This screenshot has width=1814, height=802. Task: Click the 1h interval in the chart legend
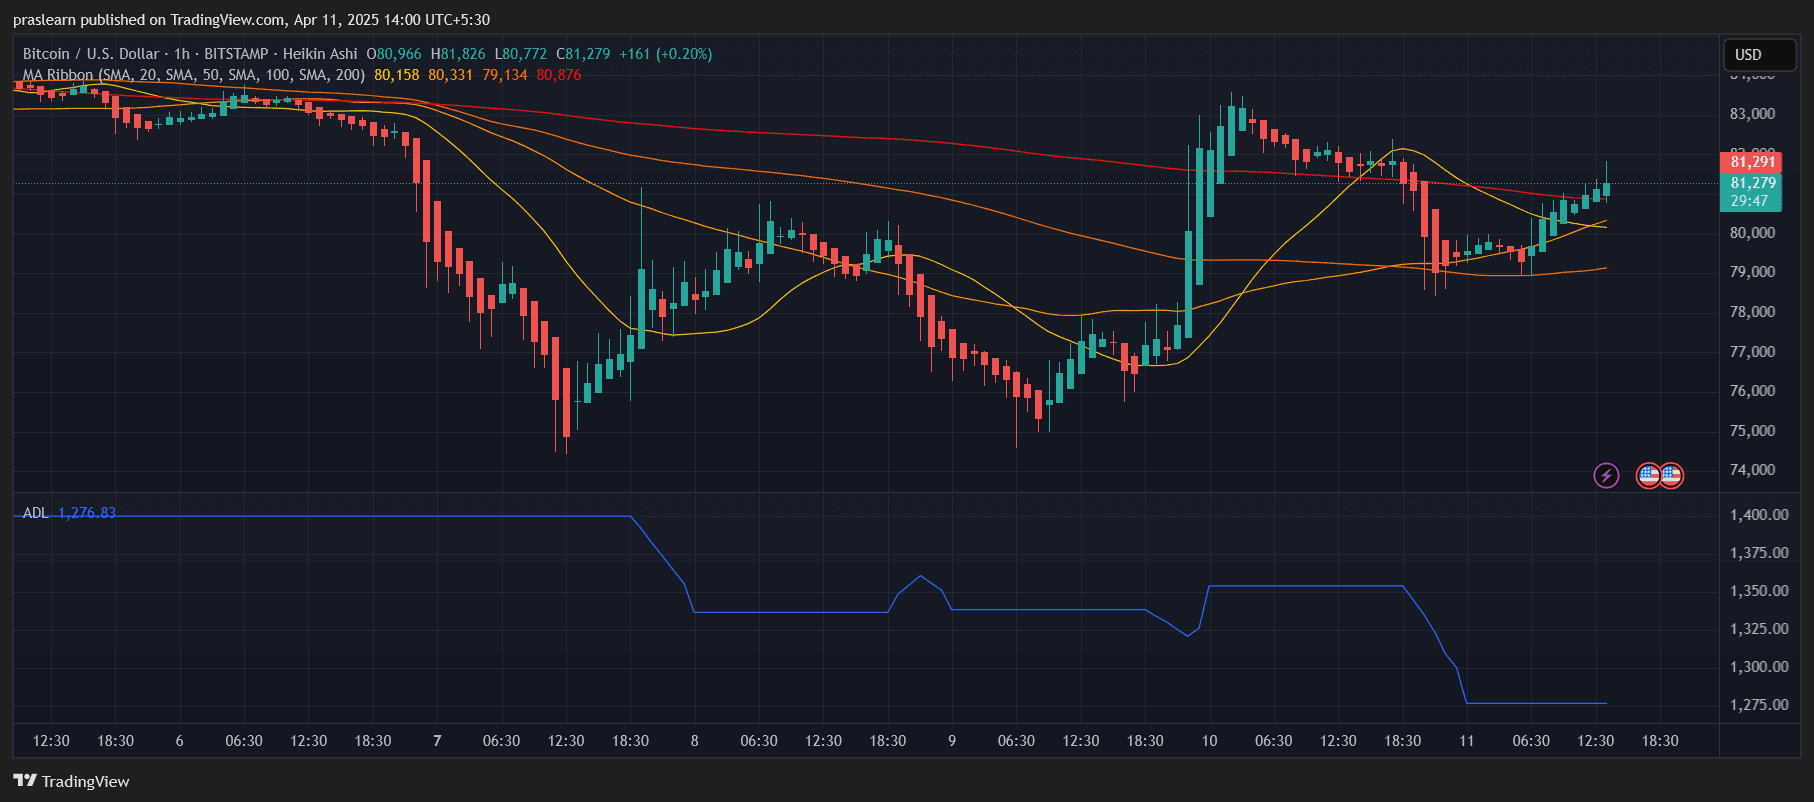[x=181, y=54]
